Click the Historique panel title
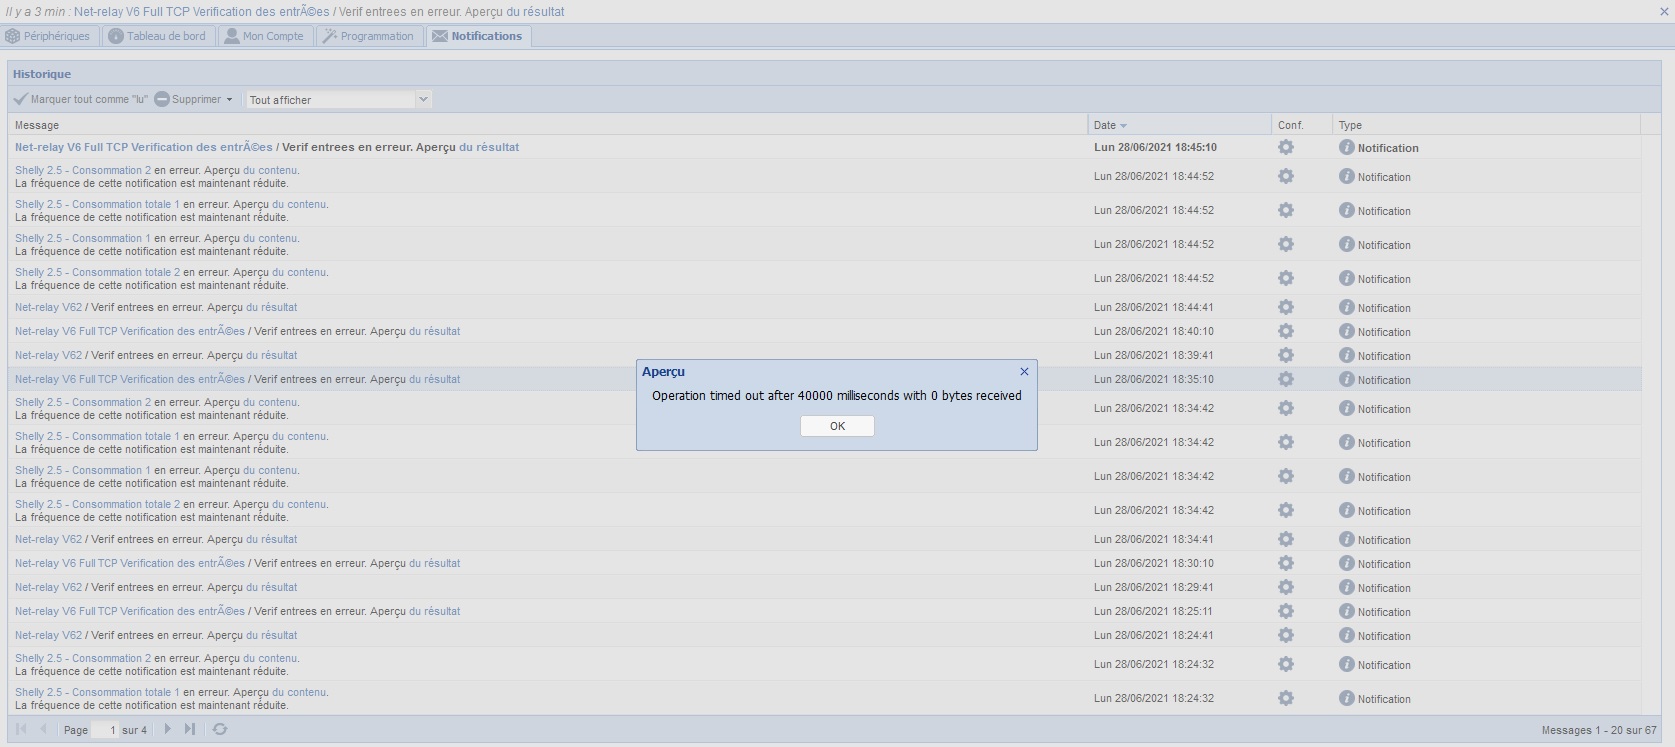The width and height of the screenshot is (1675, 747). coord(42,74)
